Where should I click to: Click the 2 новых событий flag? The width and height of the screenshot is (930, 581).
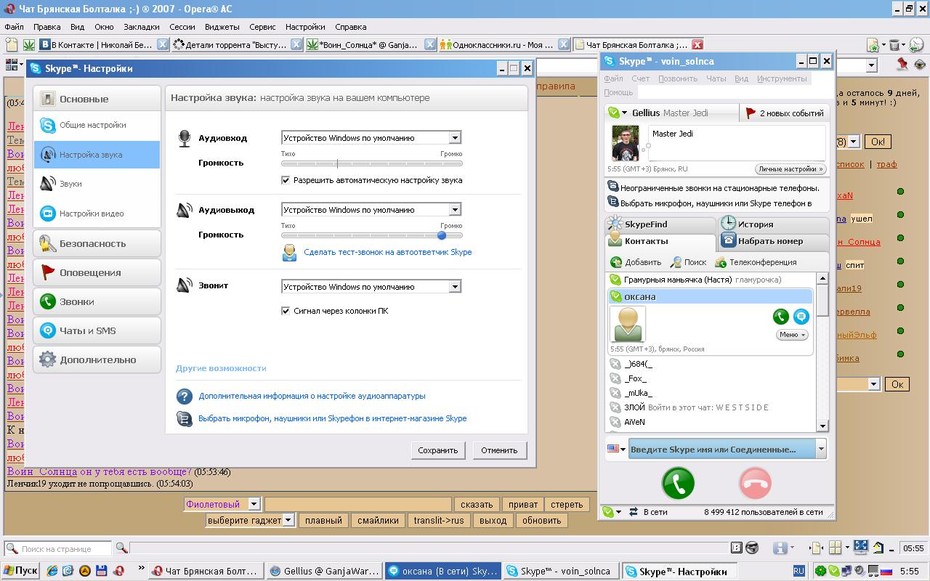[751, 113]
